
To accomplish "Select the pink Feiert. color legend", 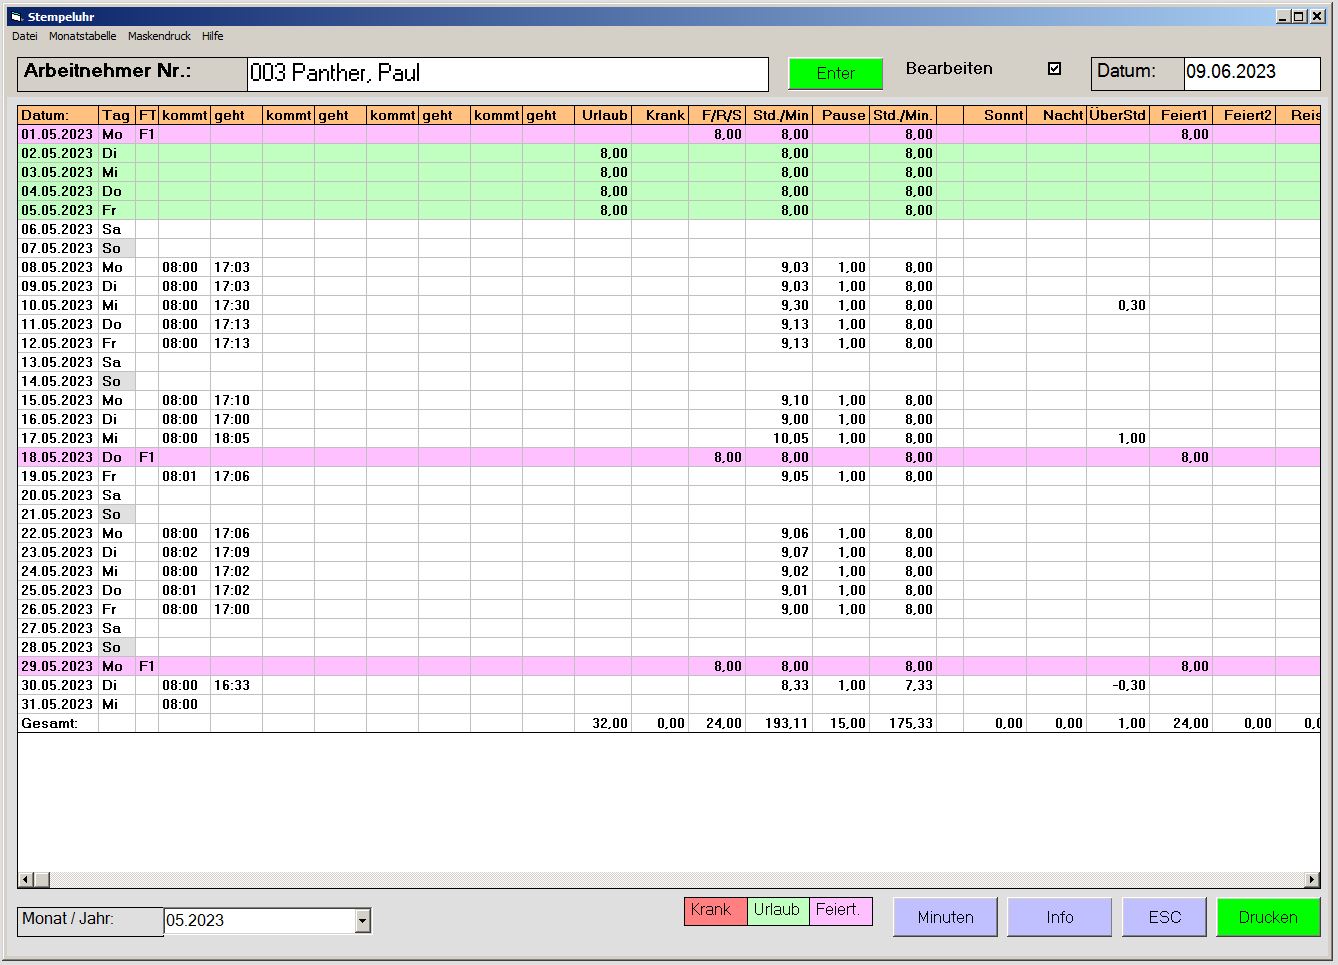I will point(839,910).
